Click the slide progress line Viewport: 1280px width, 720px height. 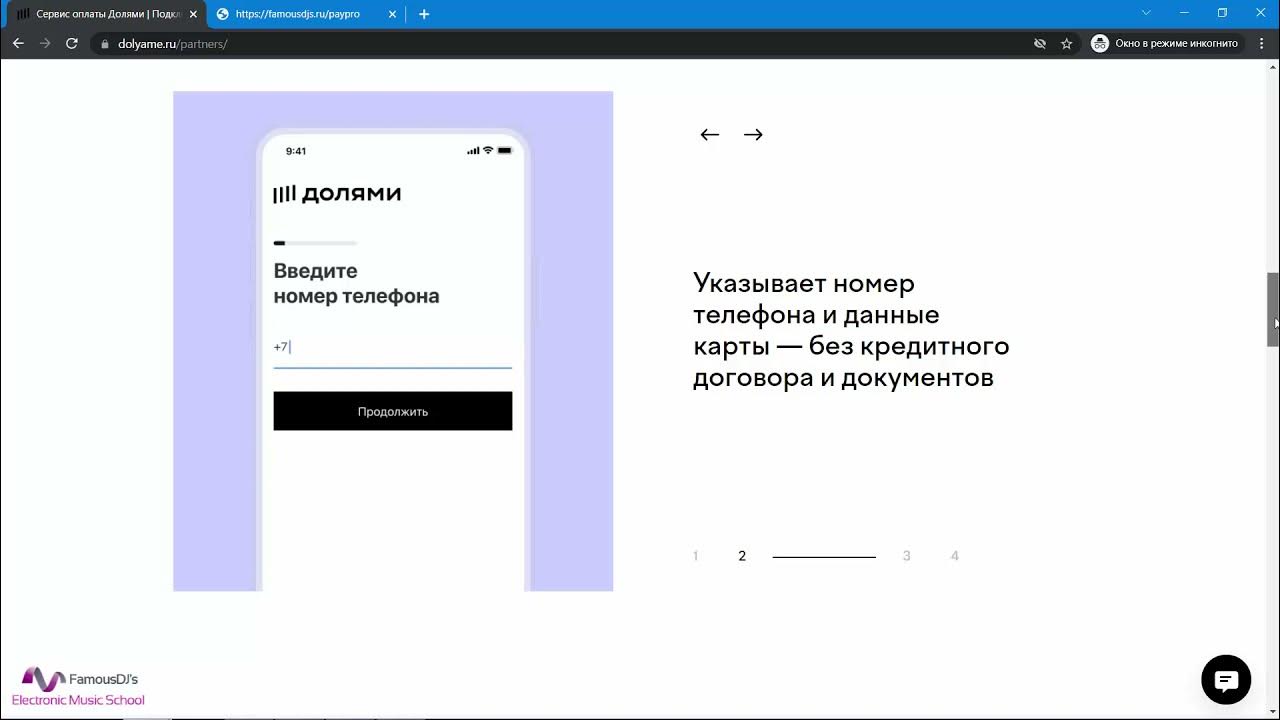tap(824, 557)
